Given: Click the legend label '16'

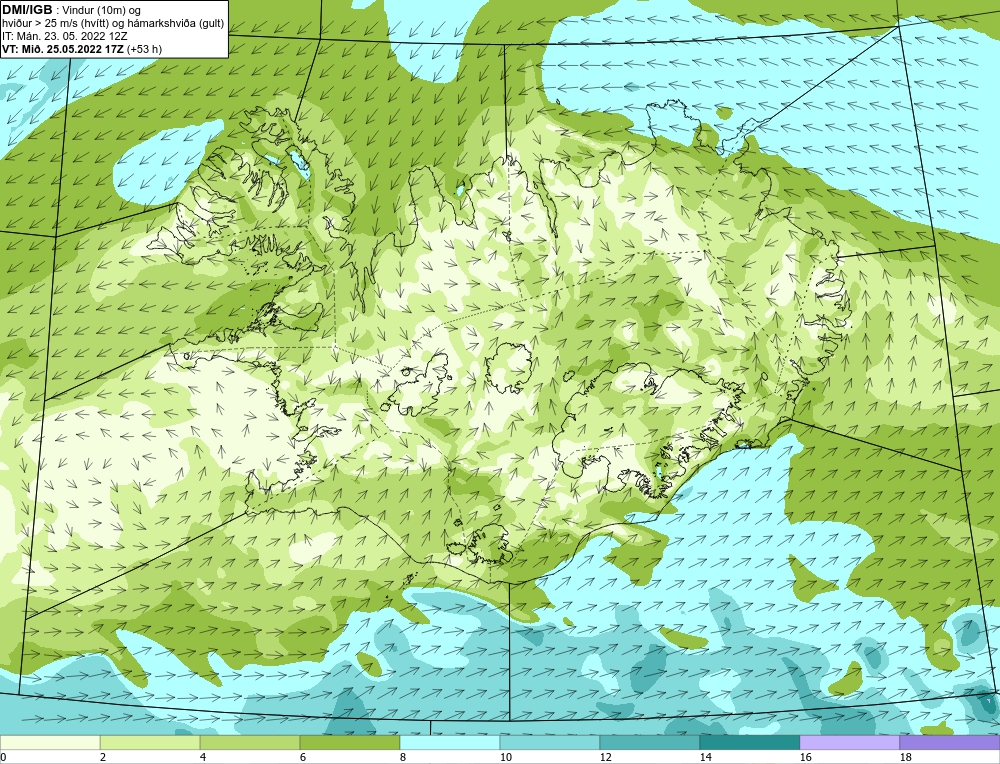Looking at the screenshot, I should click(806, 757).
